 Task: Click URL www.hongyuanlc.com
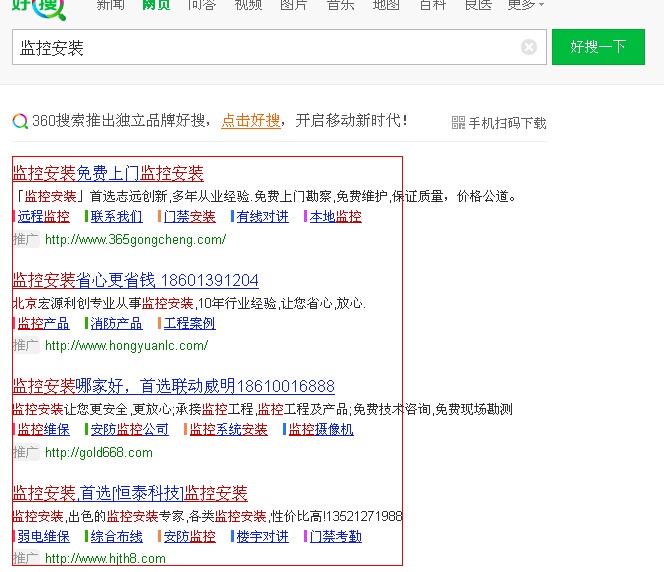tap(126, 346)
